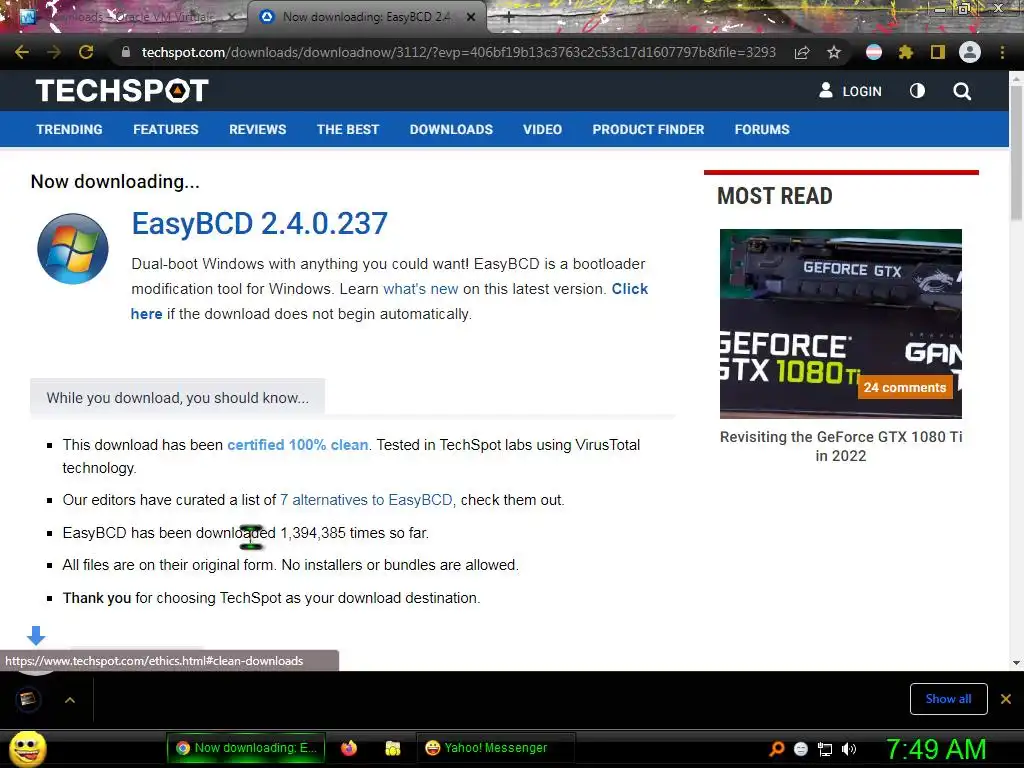
Task: Reload the page with the refresh icon
Action: coord(86,52)
